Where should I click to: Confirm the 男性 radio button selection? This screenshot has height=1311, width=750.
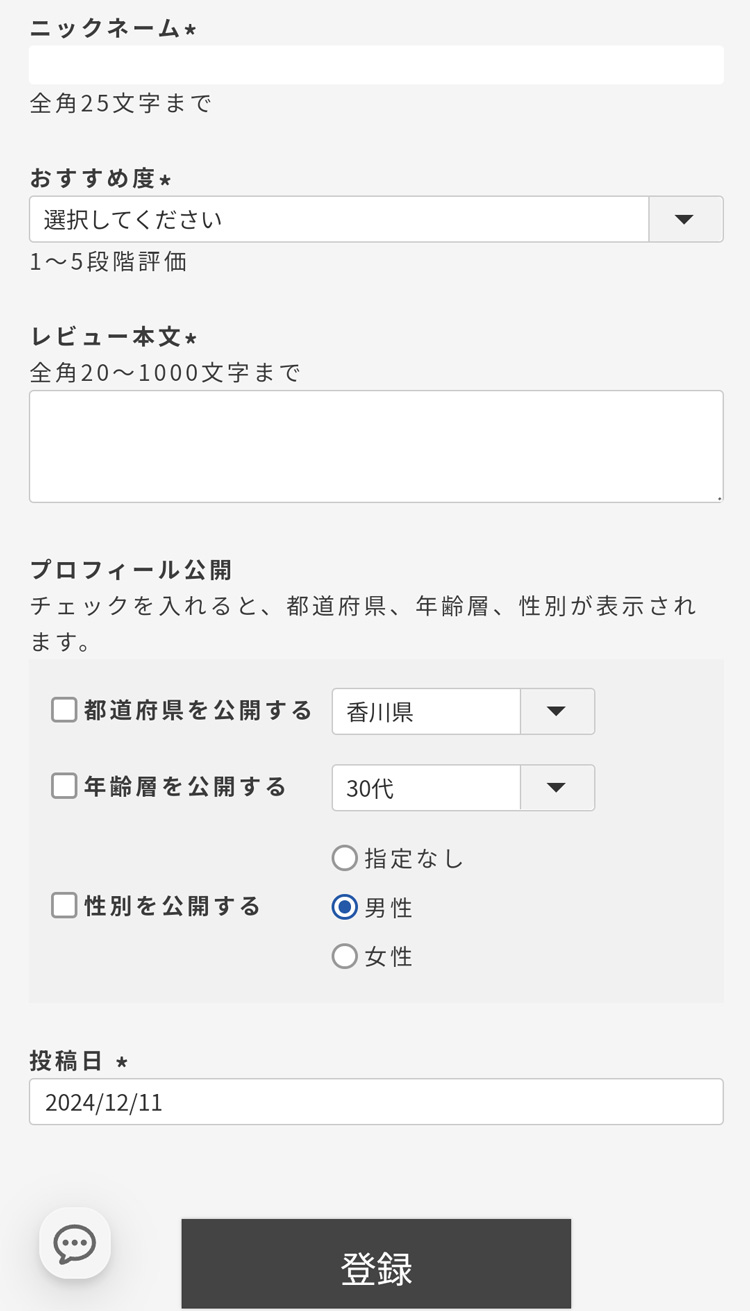[344, 907]
